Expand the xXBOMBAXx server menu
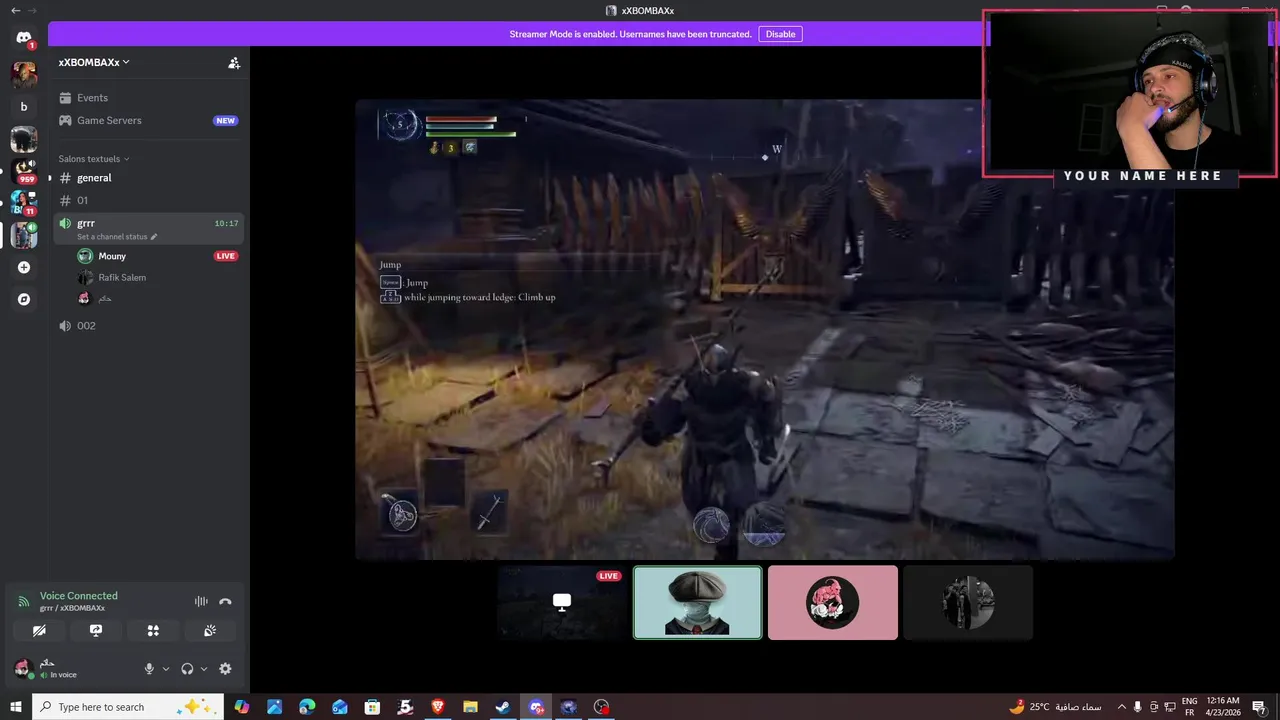The width and height of the screenshot is (1280, 720). [x=94, y=62]
